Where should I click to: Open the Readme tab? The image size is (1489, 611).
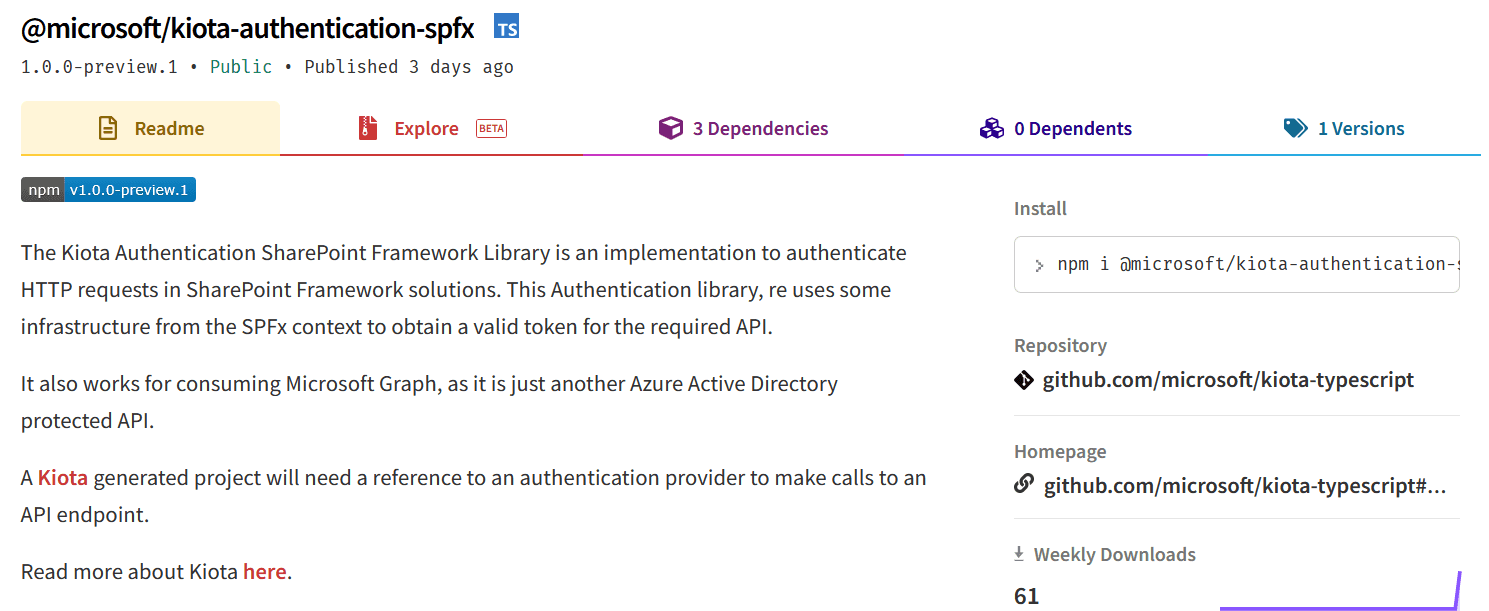(x=150, y=128)
